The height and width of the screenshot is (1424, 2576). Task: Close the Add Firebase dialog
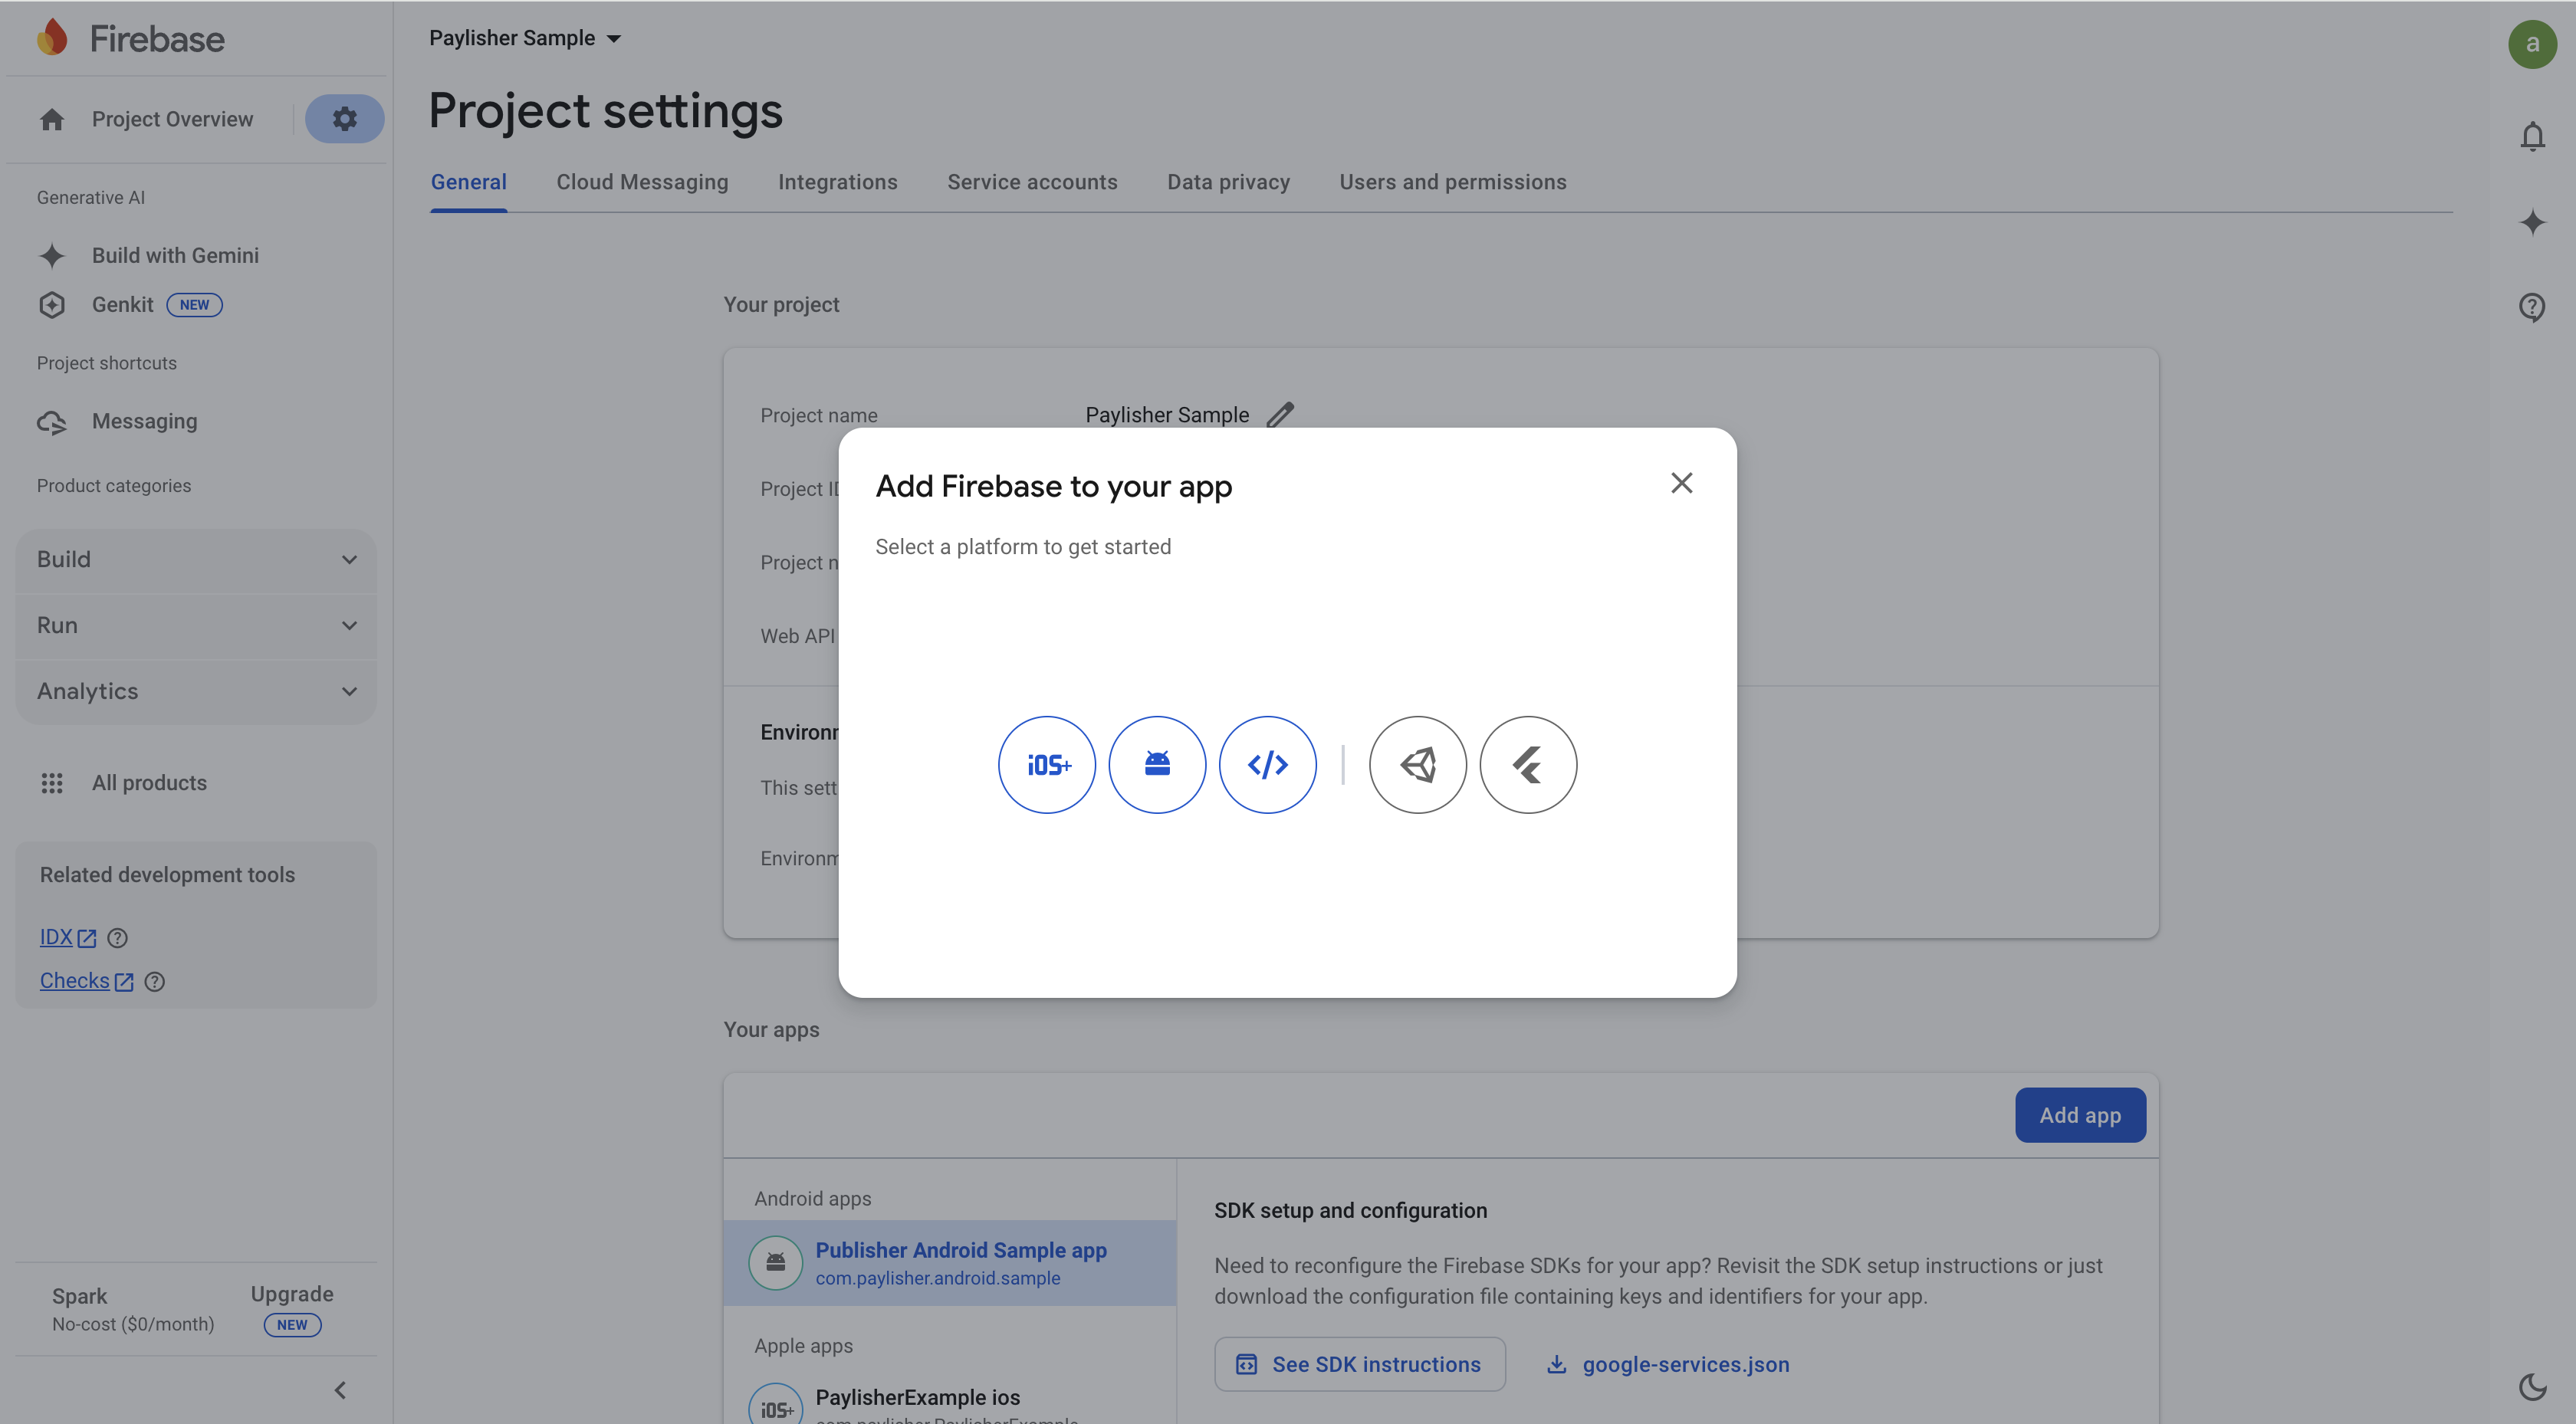(1682, 483)
